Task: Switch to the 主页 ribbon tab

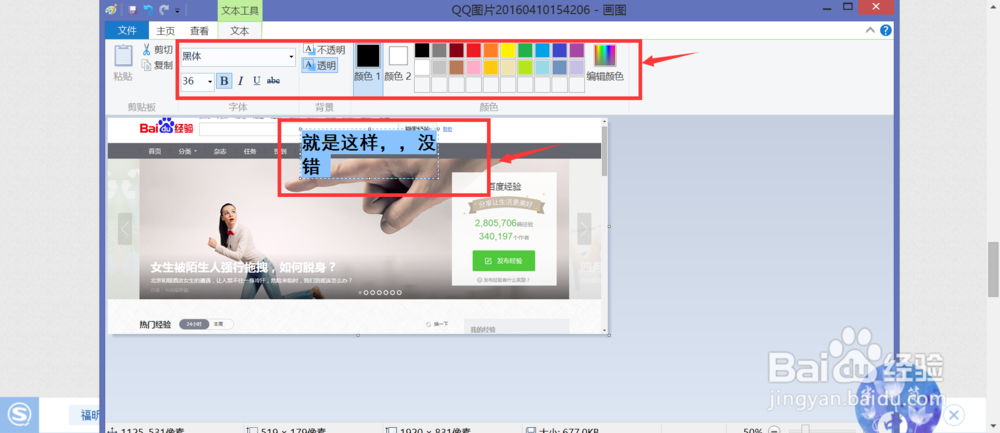Action: click(x=166, y=31)
